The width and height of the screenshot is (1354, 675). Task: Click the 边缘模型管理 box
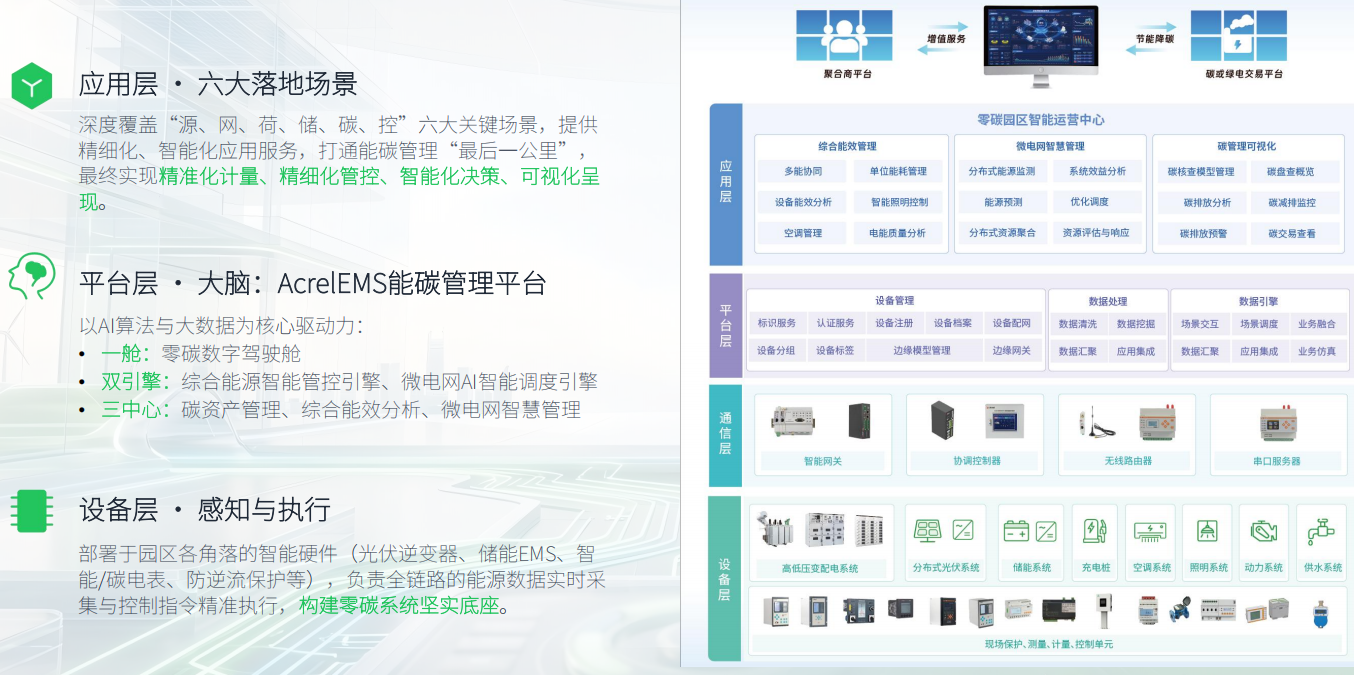(922, 351)
